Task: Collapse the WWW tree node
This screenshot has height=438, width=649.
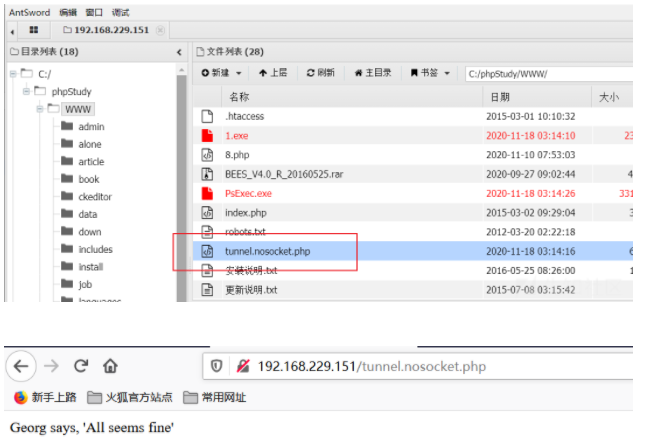Action: coord(40,109)
